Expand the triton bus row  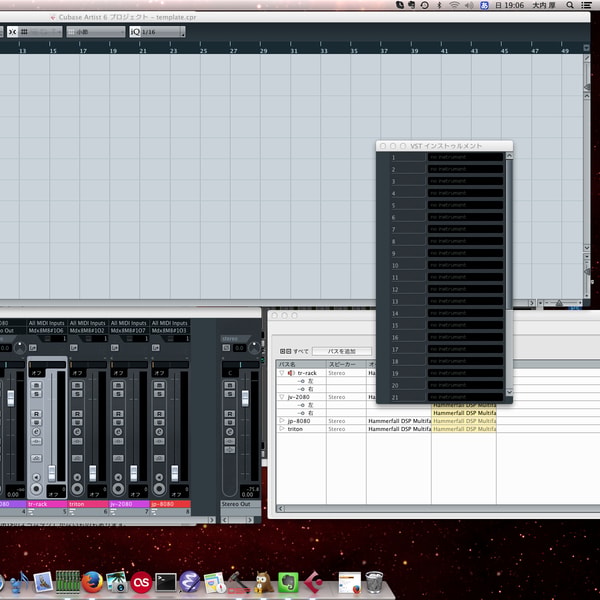click(282, 429)
